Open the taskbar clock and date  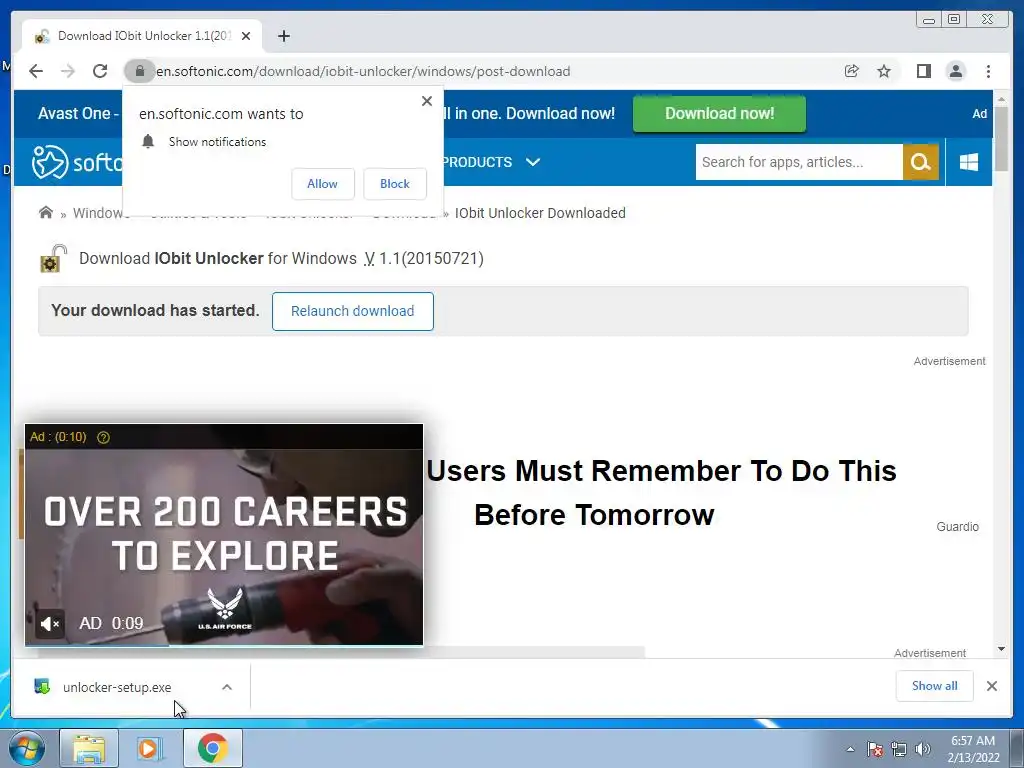pyautogui.click(x=973, y=749)
